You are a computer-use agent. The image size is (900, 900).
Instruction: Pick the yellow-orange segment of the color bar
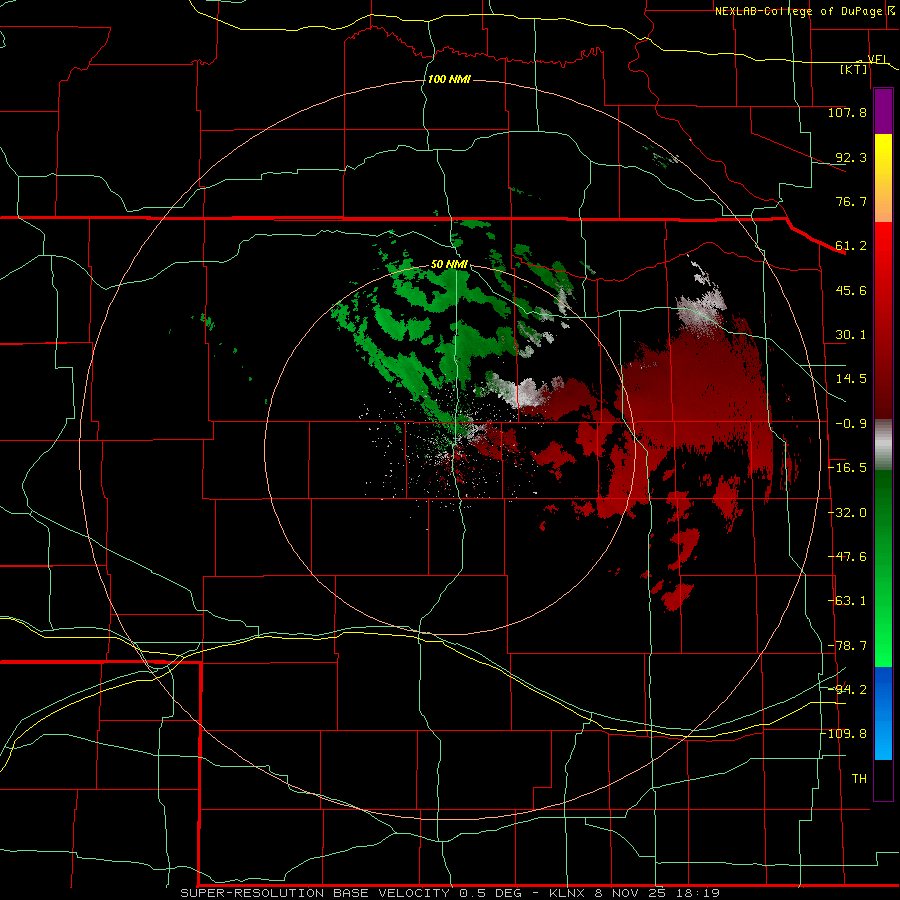click(883, 178)
